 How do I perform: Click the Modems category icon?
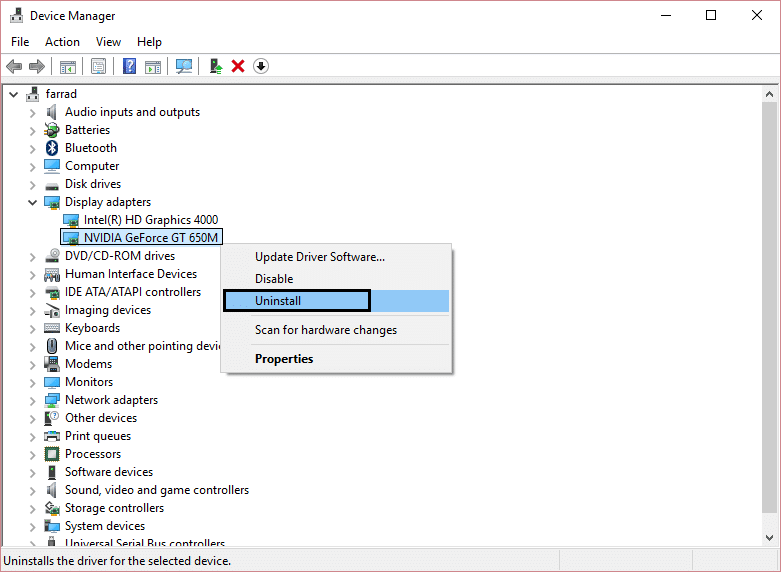(x=52, y=364)
